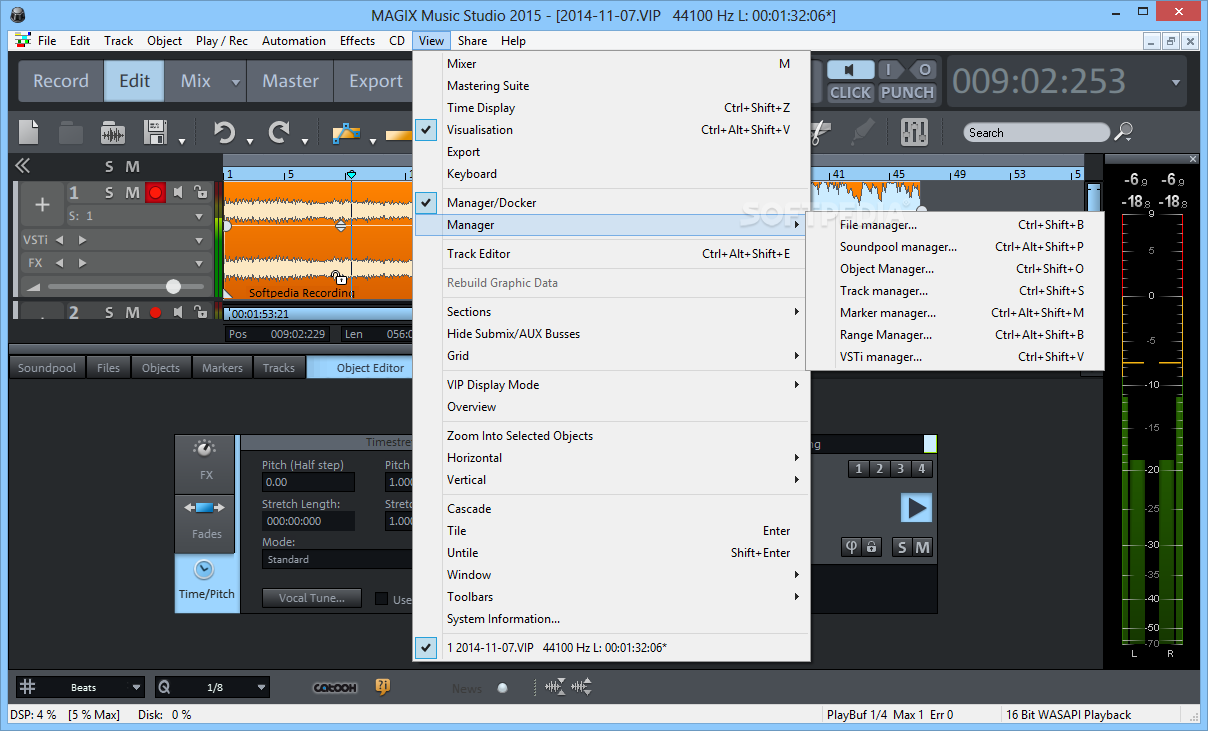Click track 1 volume slider handle
Viewport: 1208px width, 731px height.
click(x=173, y=287)
